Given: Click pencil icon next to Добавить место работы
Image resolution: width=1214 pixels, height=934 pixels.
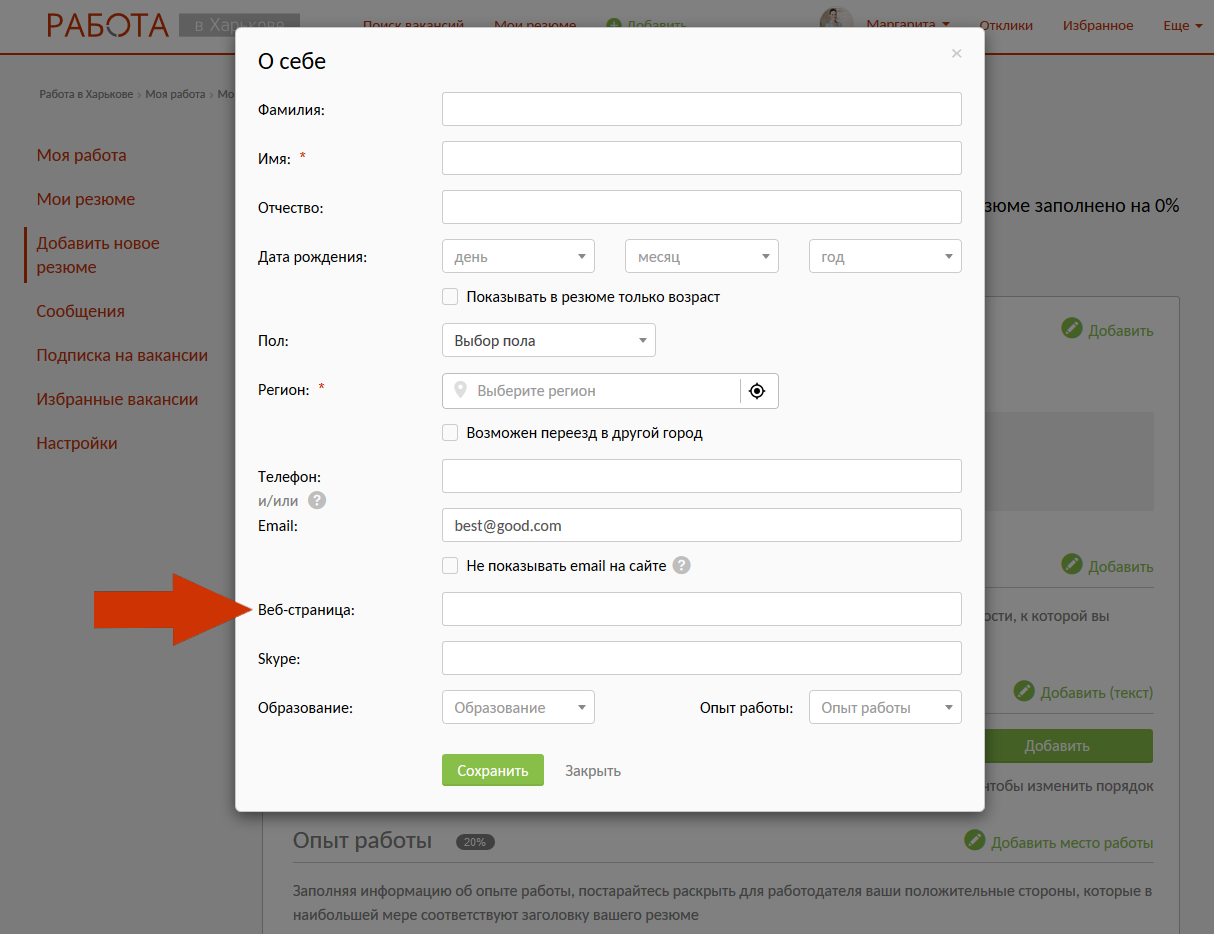Looking at the screenshot, I should (974, 841).
